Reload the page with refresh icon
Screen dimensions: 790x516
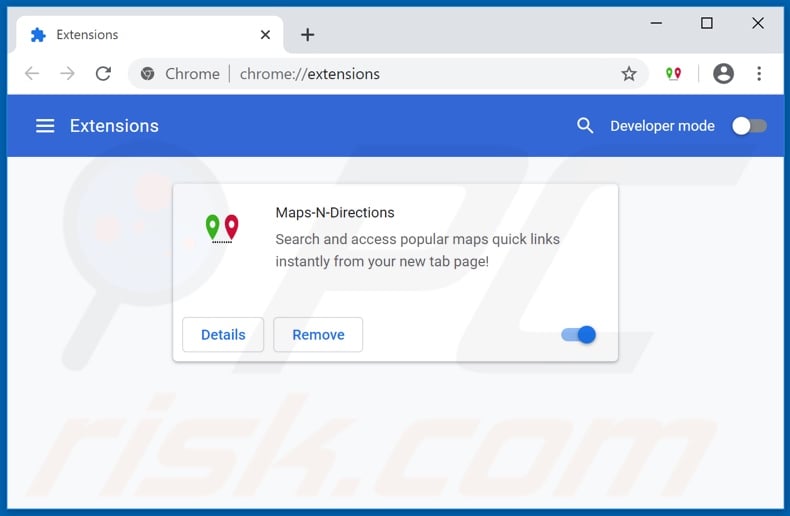103,74
